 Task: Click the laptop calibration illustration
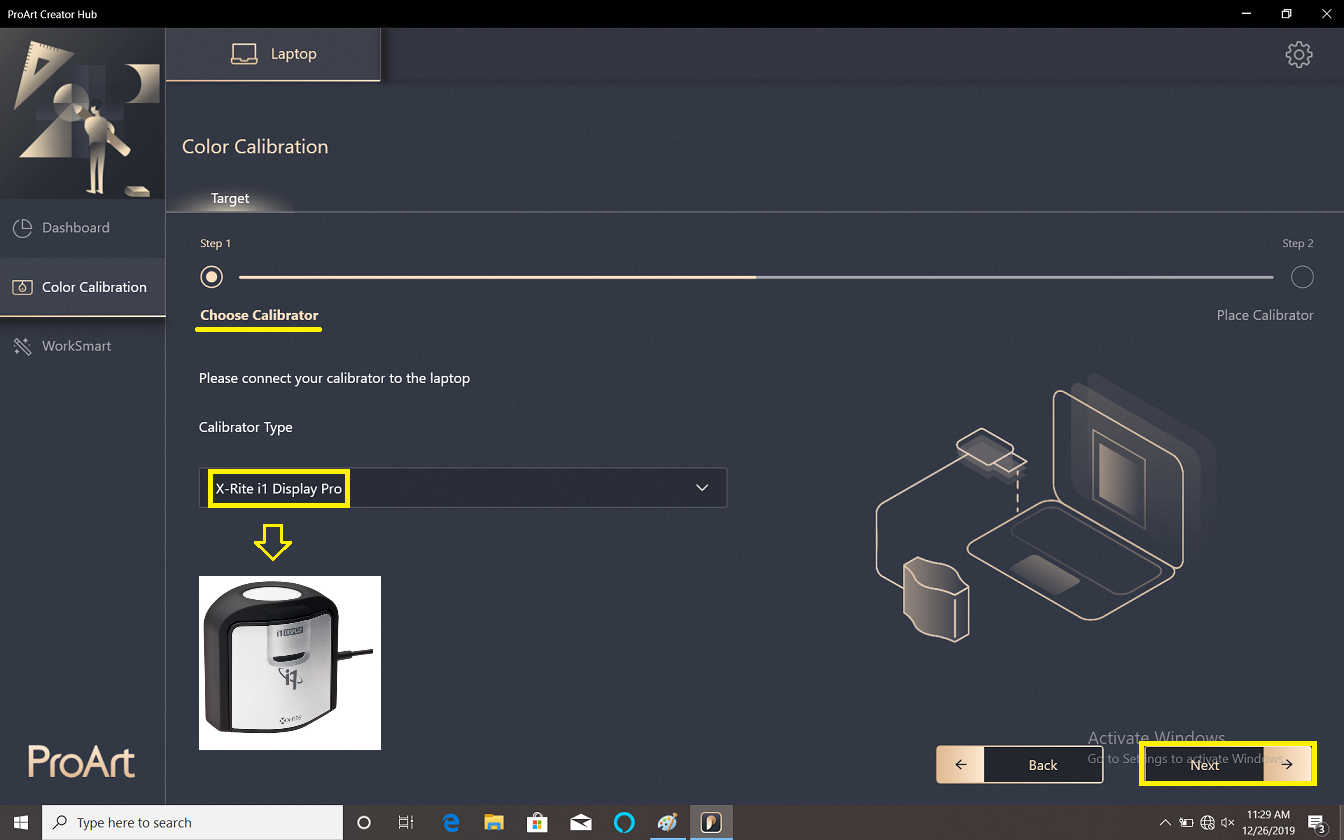point(1045,512)
